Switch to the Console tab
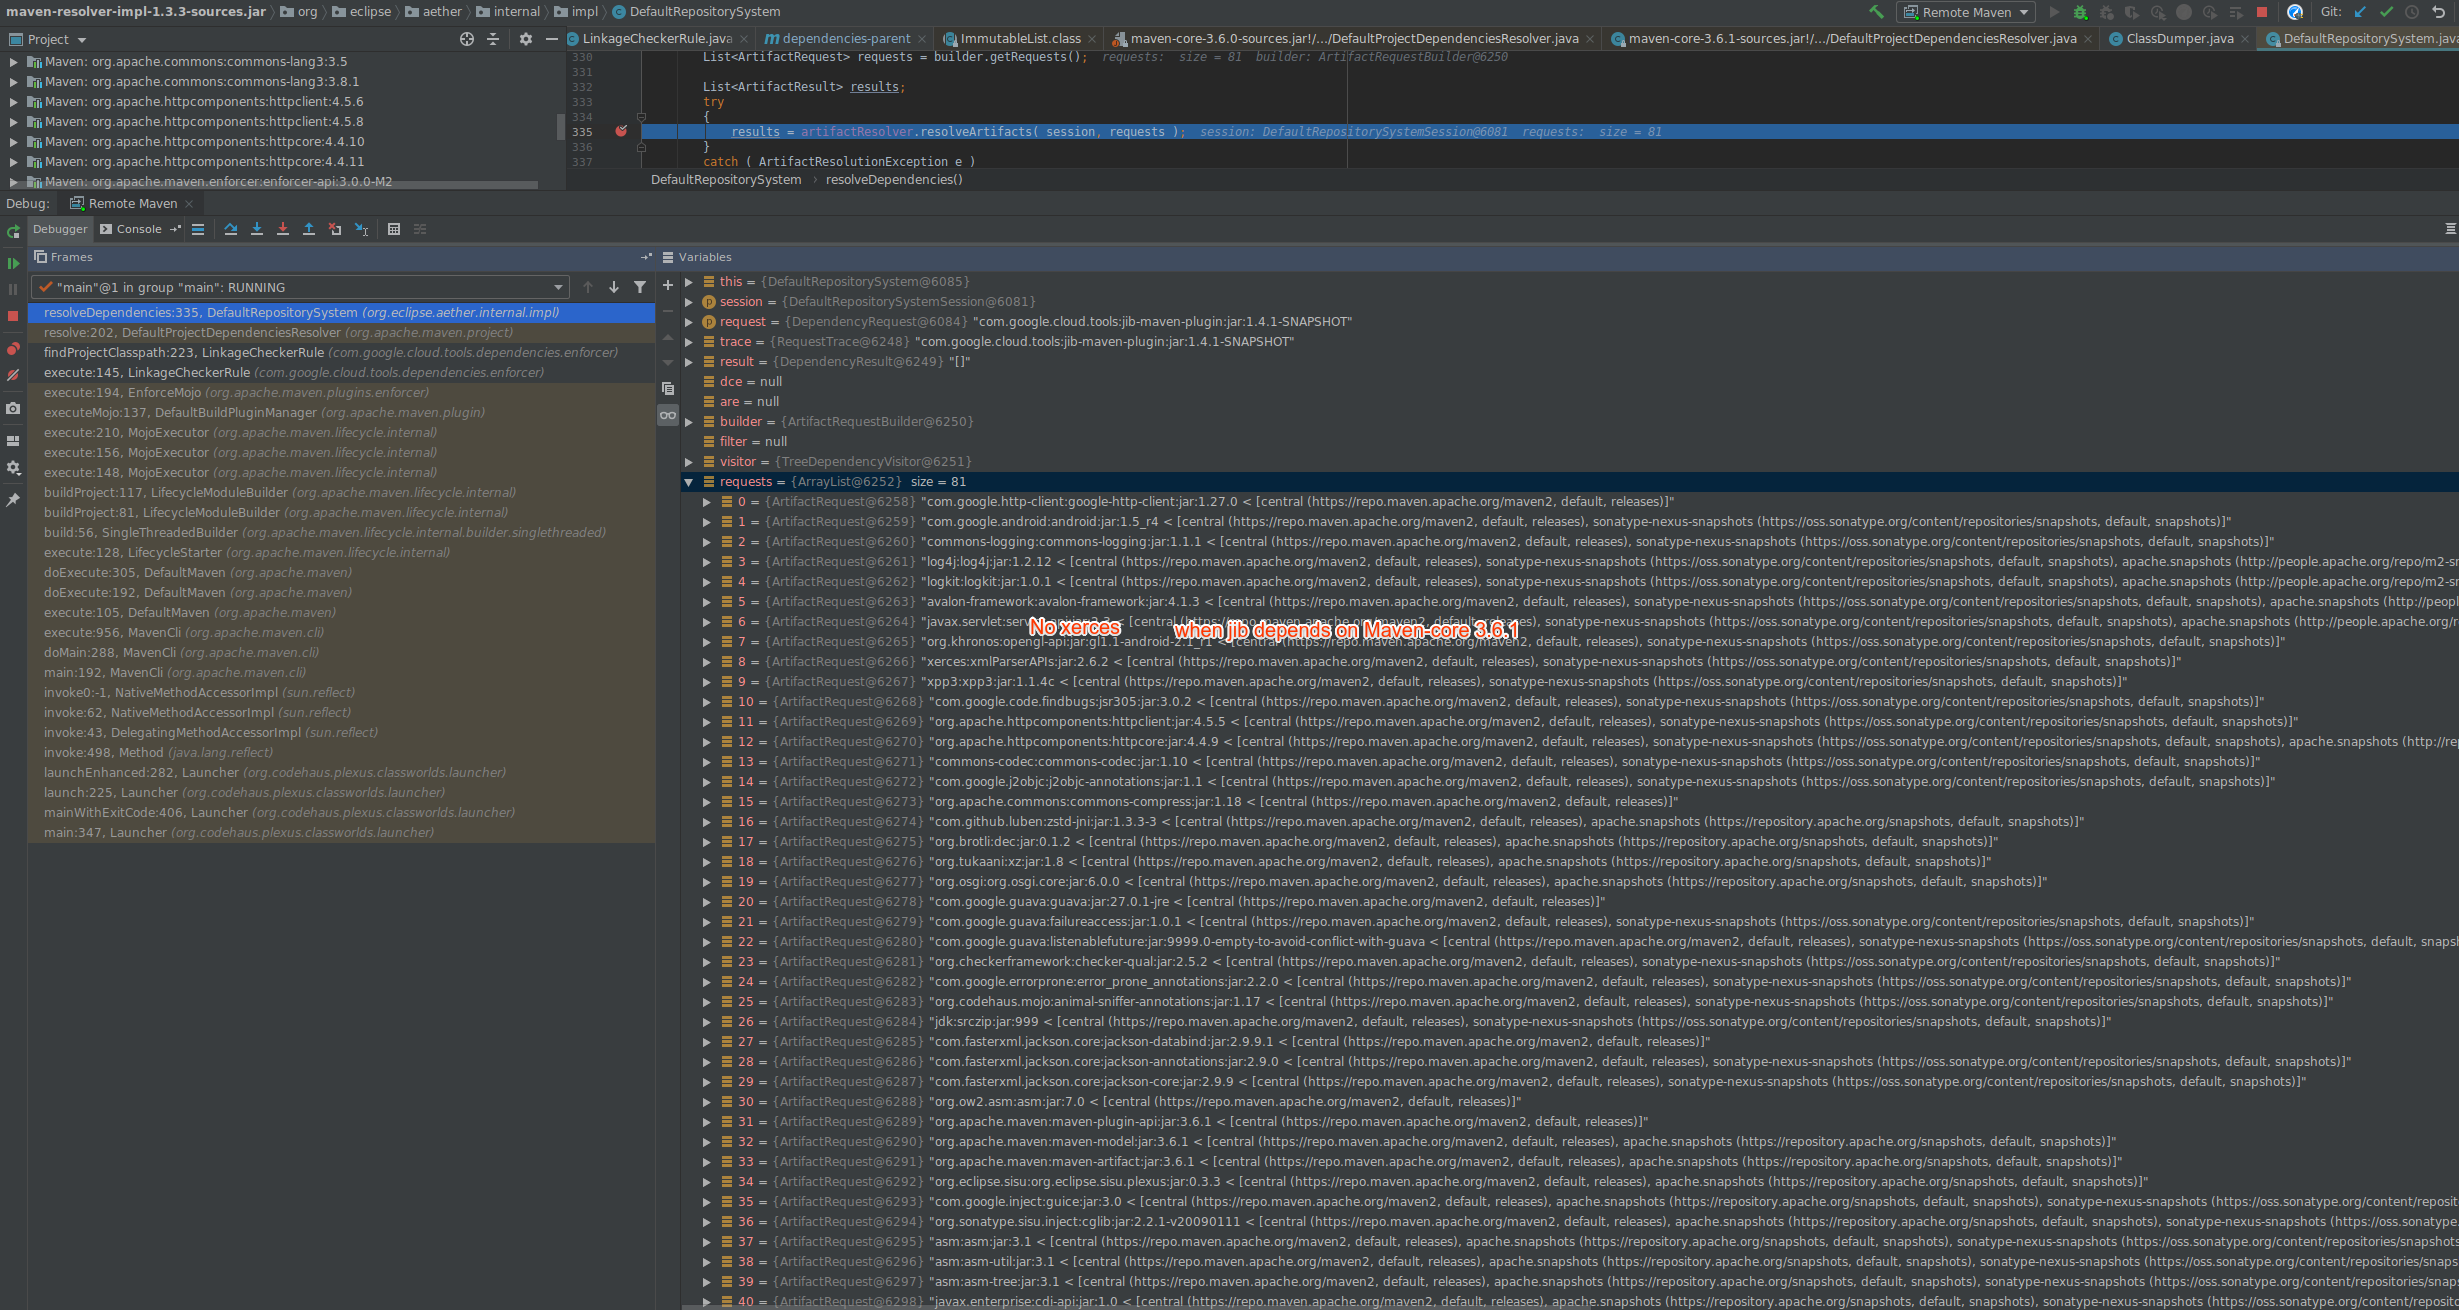 pos(138,229)
